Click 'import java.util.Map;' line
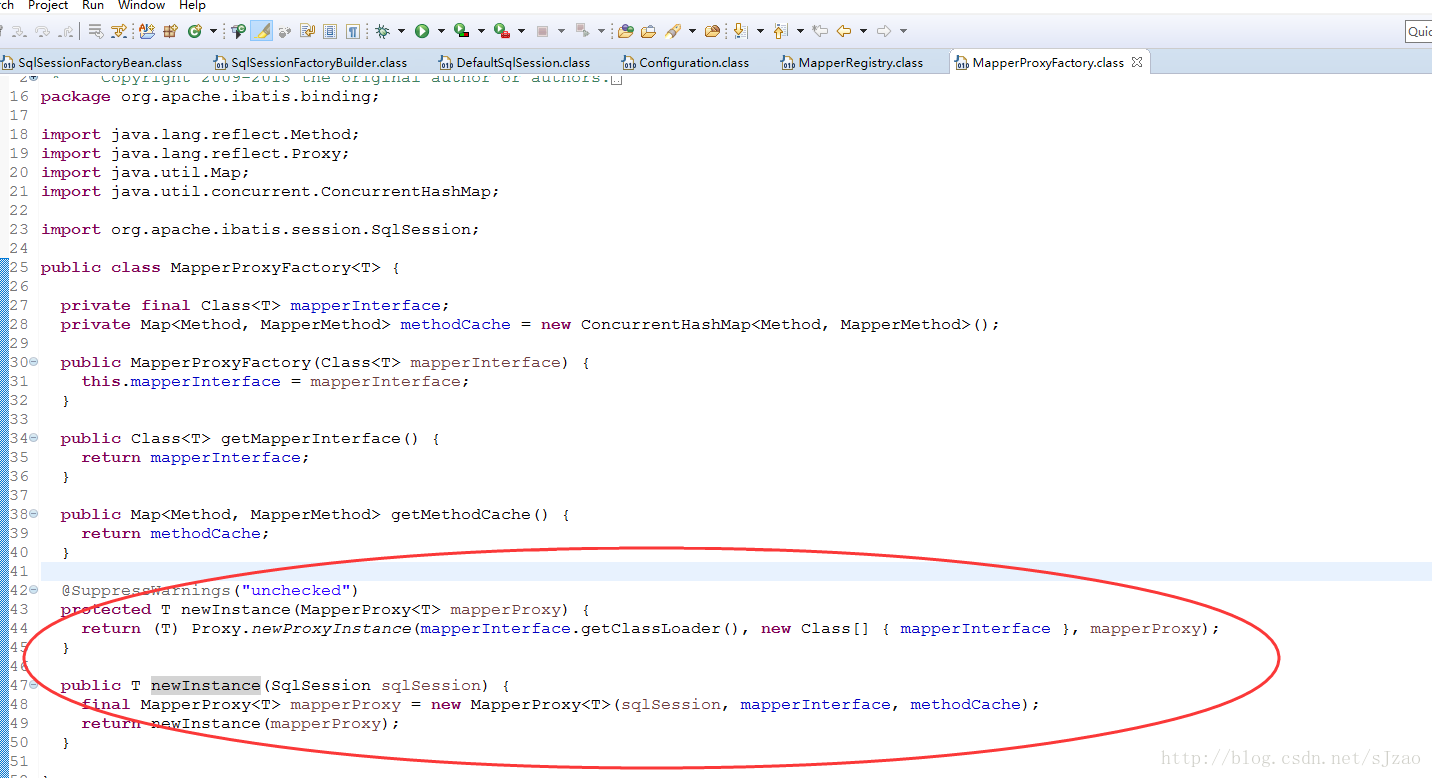 coord(145,173)
